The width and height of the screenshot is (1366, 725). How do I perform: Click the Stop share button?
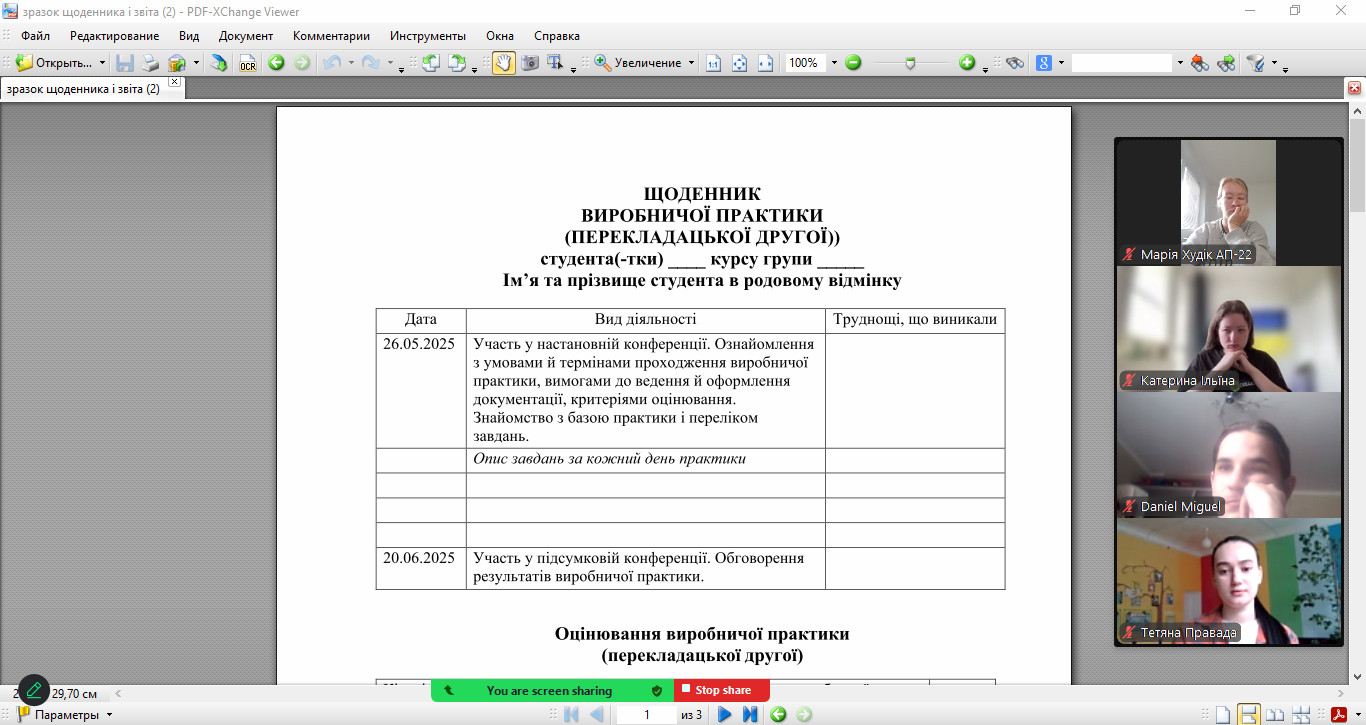pyautogui.click(x=720, y=690)
